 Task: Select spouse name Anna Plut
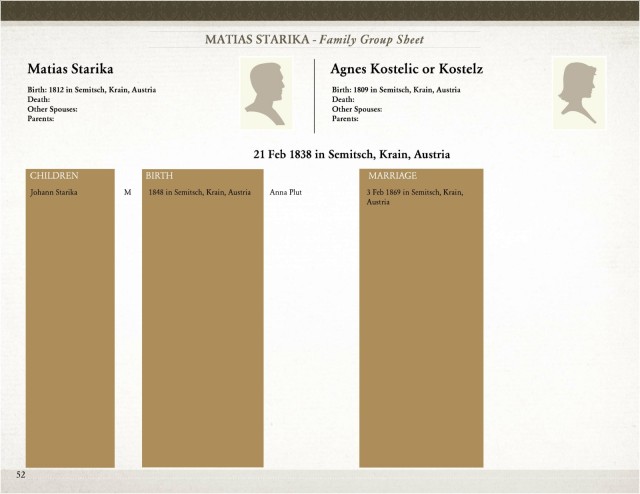pos(286,192)
